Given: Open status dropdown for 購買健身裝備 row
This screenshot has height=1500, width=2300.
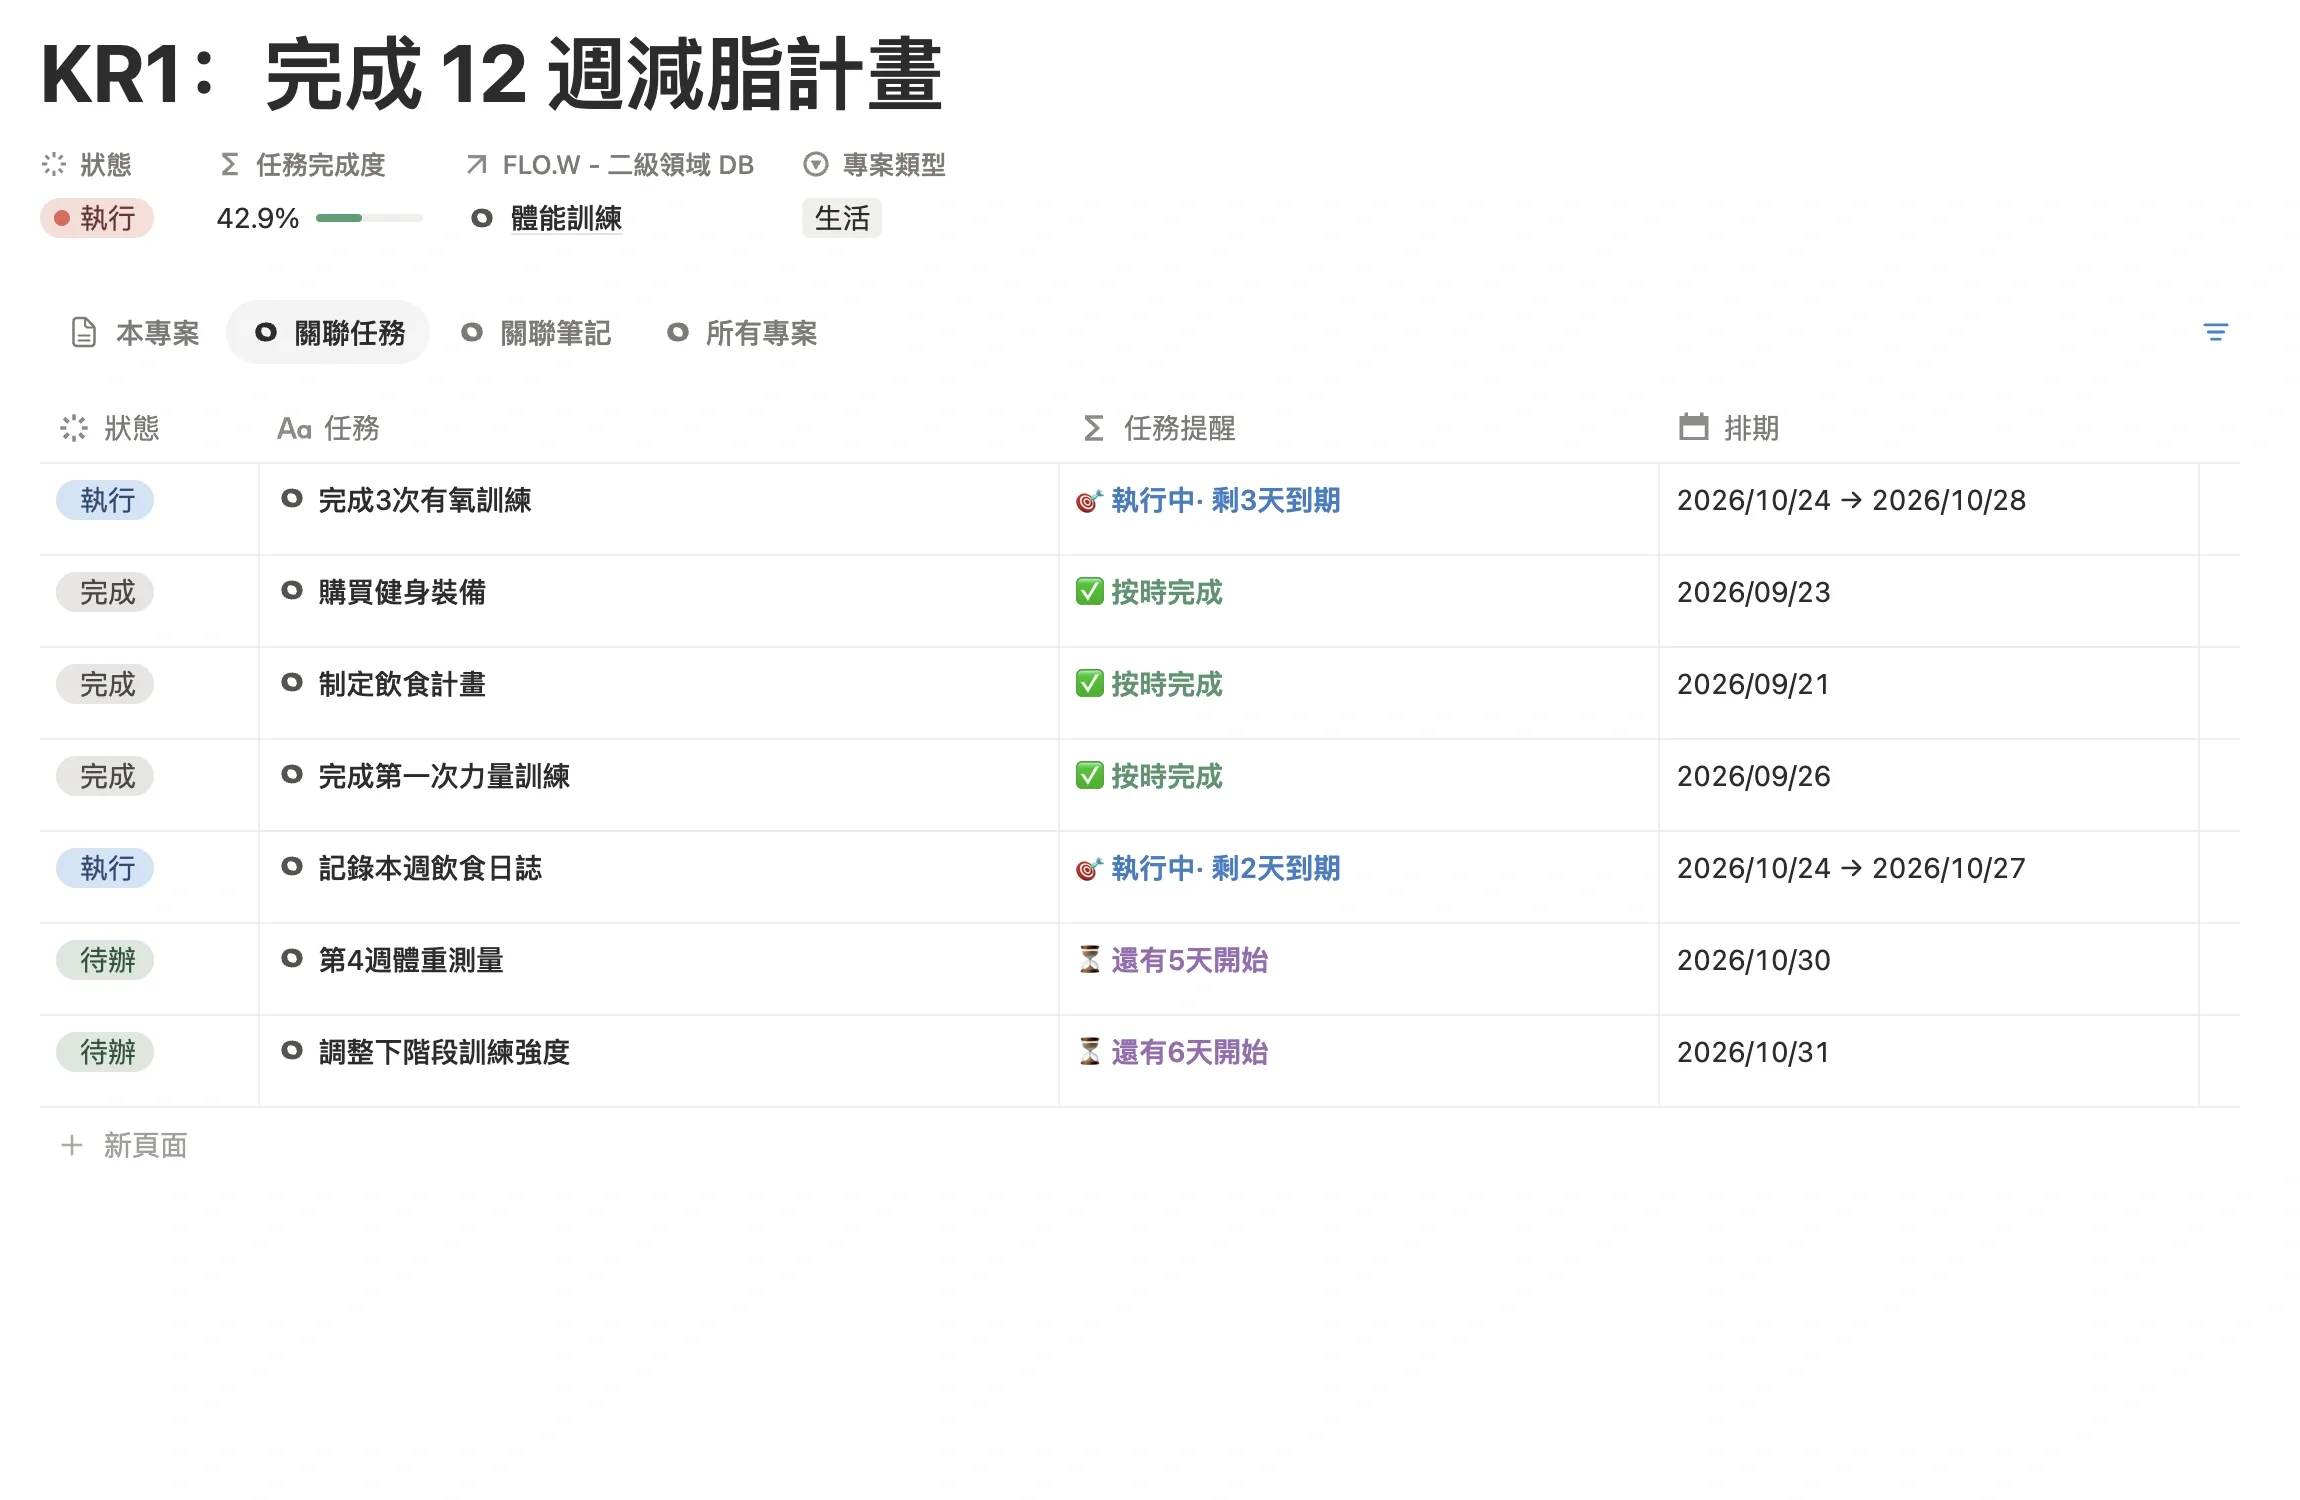Looking at the screenshot, I should 105,592.
